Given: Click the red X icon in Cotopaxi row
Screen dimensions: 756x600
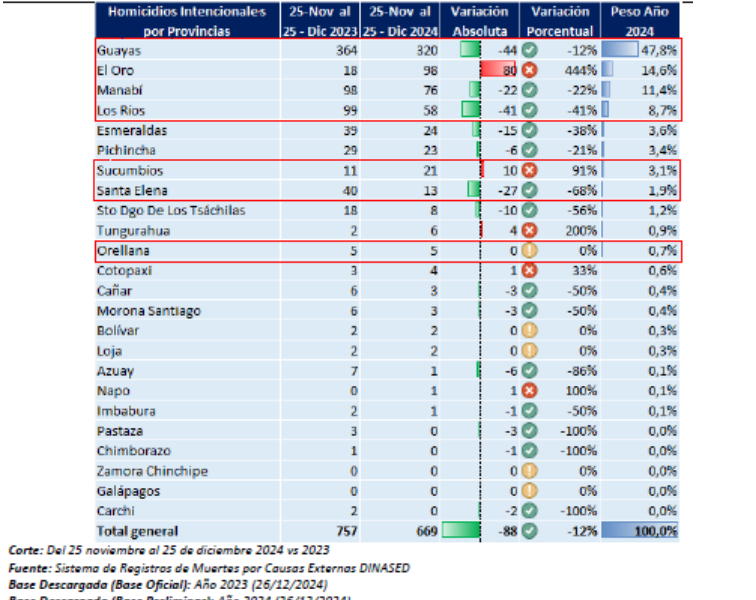Looking at the screenshot, I should coord(528,271).
